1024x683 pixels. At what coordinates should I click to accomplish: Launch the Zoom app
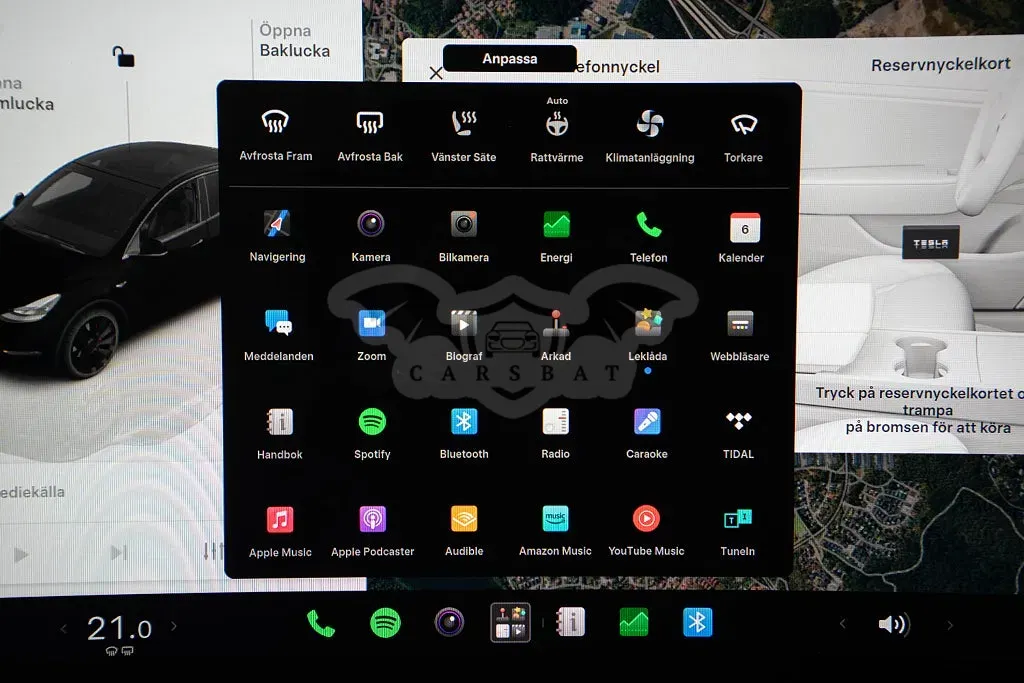click(372, 335)
